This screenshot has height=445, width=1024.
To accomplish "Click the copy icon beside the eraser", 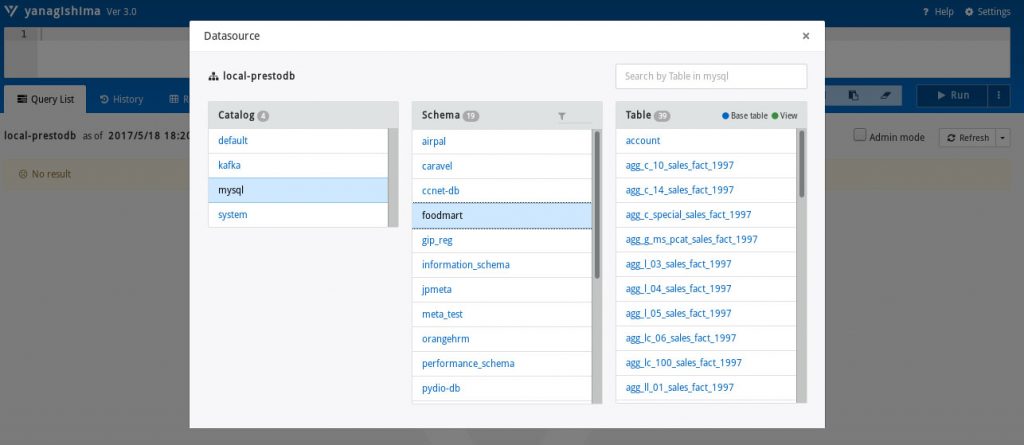I will 853,96.
